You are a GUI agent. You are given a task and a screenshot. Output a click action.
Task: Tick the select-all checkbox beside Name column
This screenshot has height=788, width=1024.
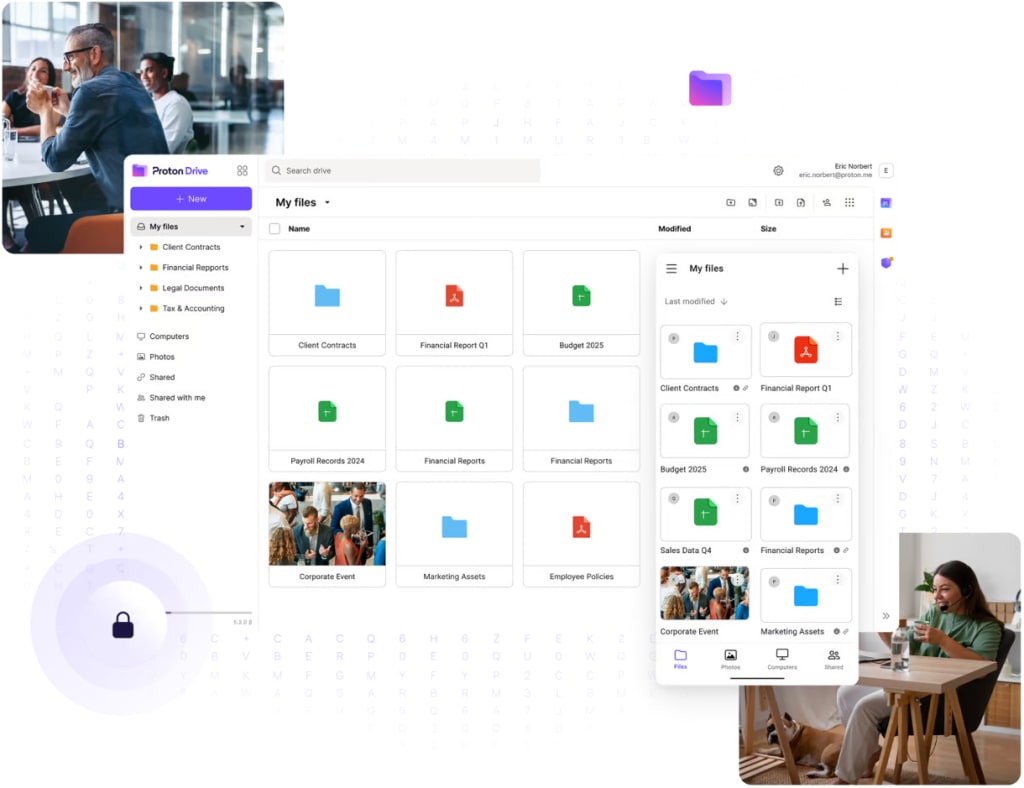tap(275, 229)
